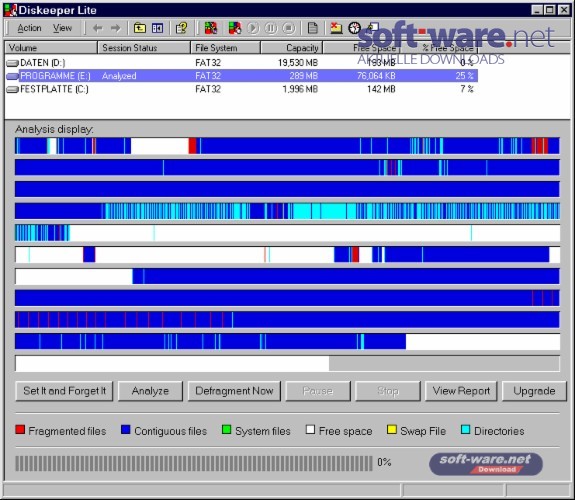Image resolution: width=575 pixels, height=500 pixels.
Task: Sort by the Capacity column header
Action: click(292, 48)
